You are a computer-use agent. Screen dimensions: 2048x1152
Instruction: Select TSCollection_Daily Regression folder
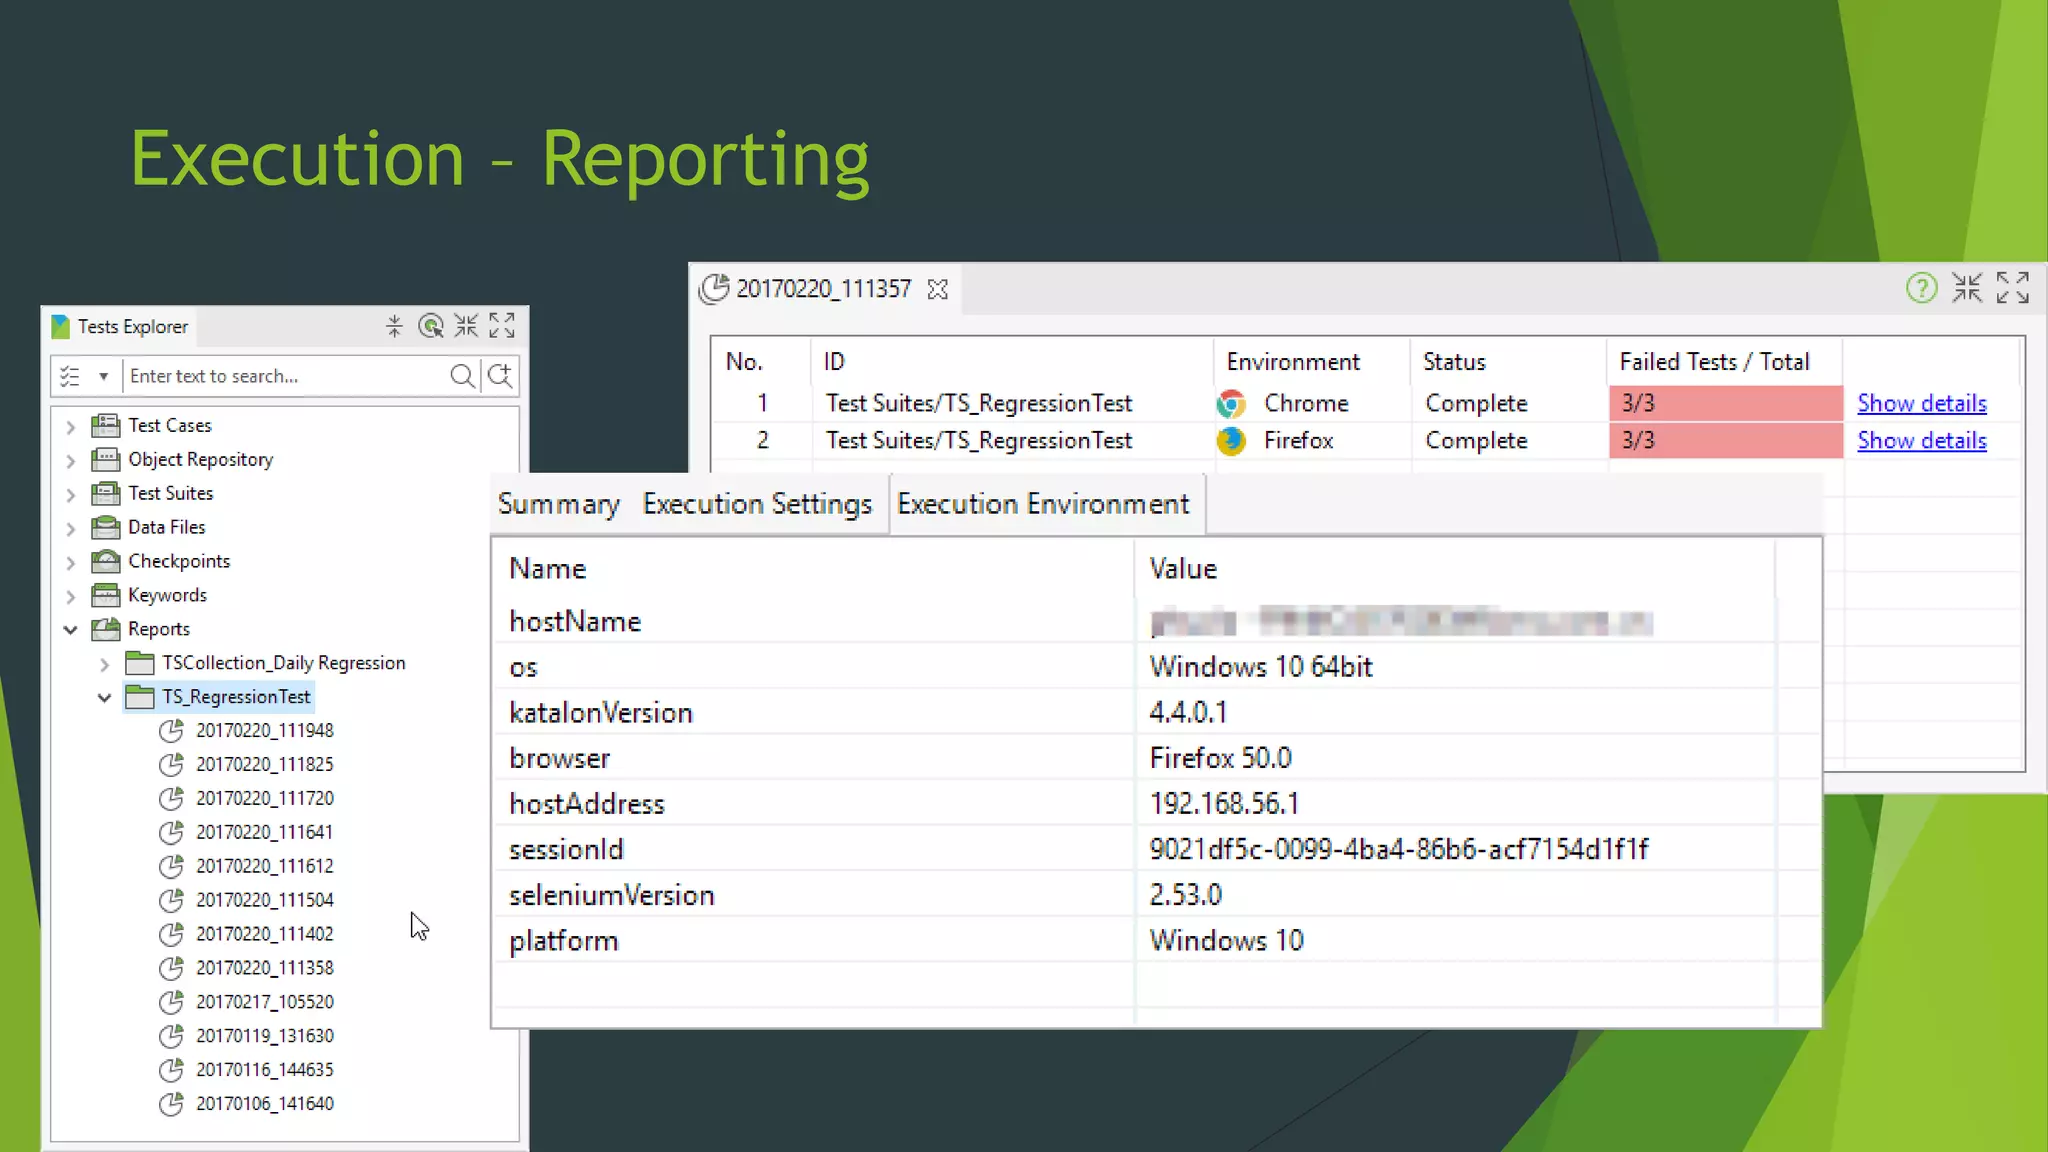pyautogui.click(x=284, y=663)
